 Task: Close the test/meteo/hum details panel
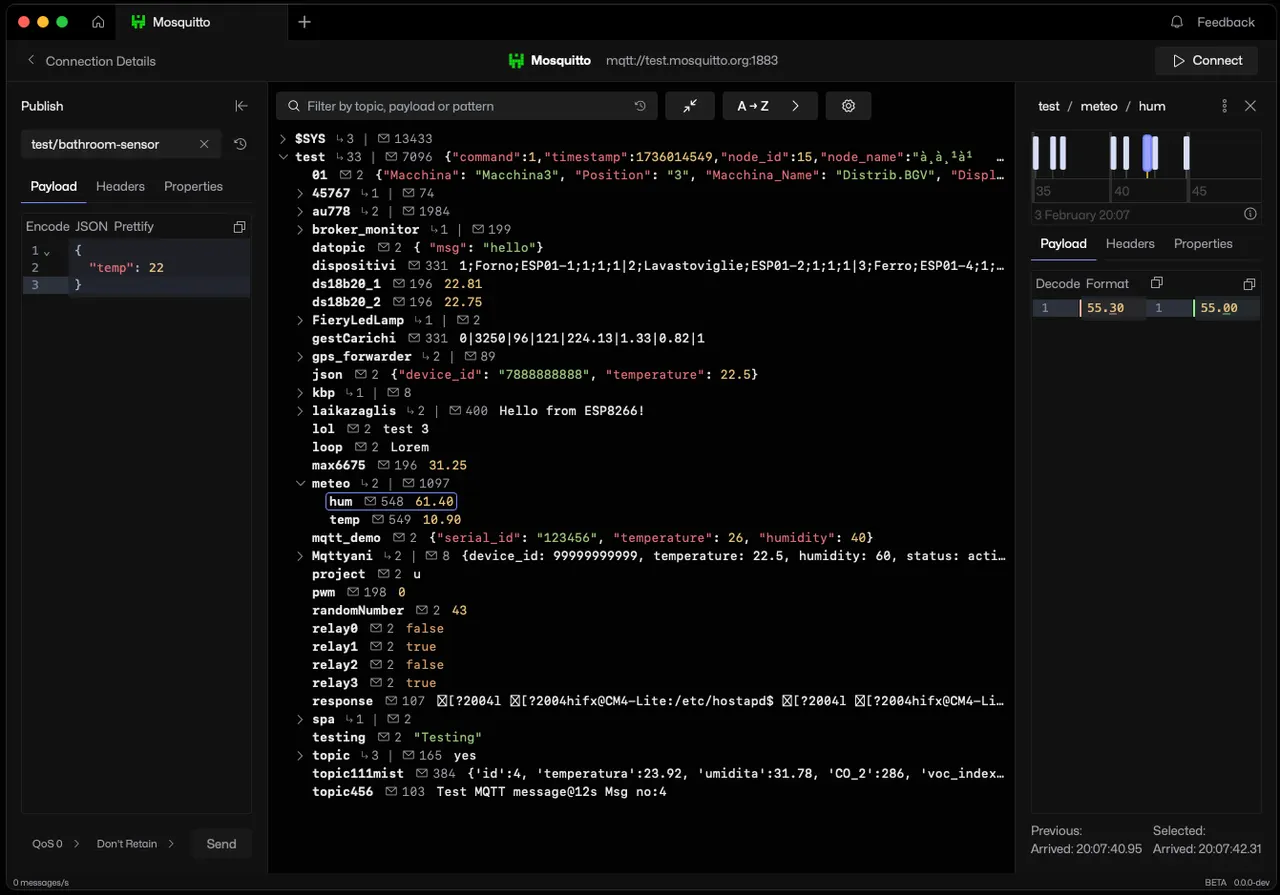pos(1250,106)
